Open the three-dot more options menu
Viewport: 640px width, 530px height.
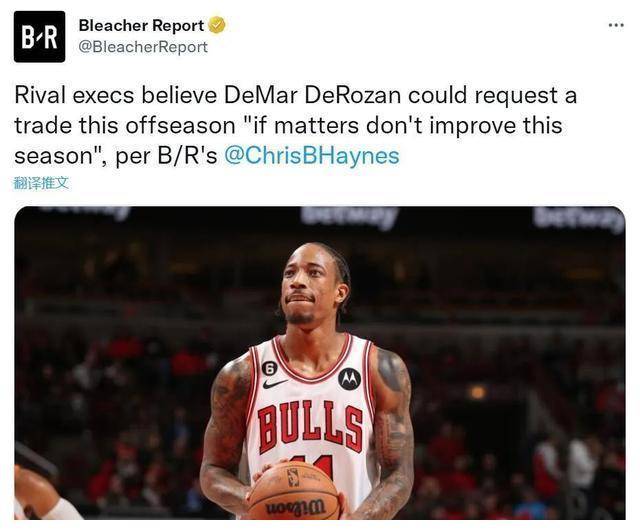point(616,25)
